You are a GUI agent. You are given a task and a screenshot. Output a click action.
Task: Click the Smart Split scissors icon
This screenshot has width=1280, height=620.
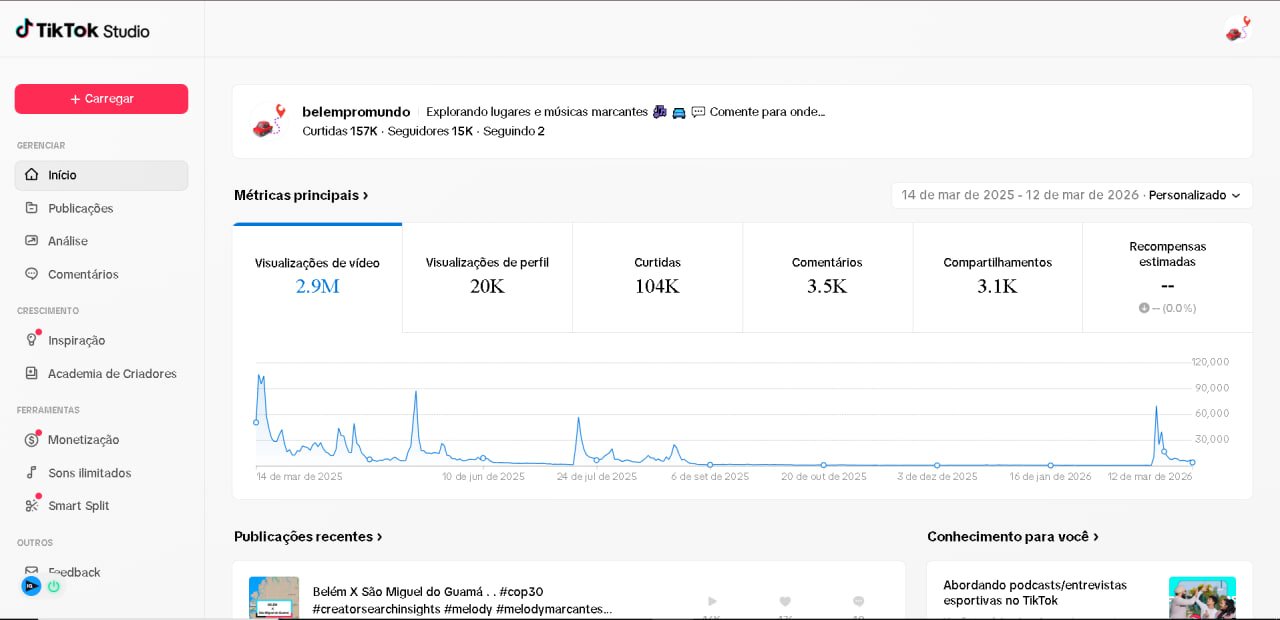(32, 506)
